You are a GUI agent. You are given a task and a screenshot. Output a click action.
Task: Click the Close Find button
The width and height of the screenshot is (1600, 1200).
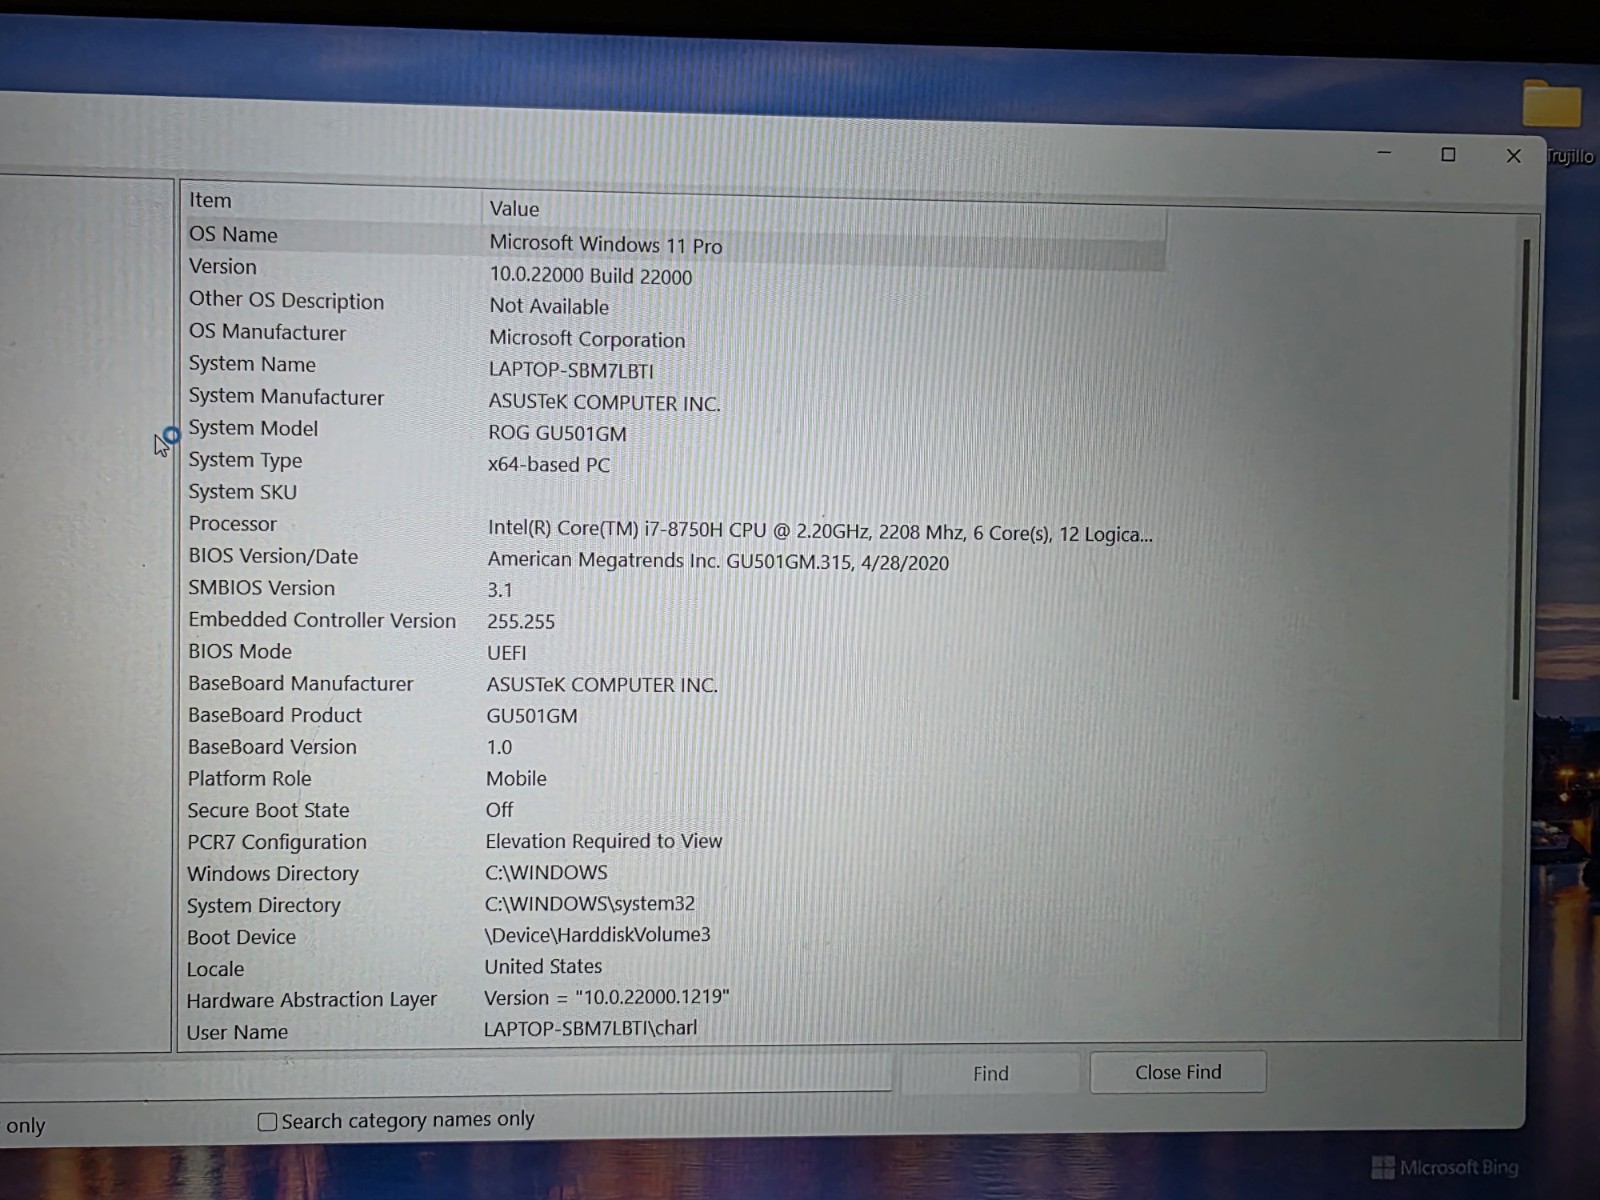click(1178, 1072)
